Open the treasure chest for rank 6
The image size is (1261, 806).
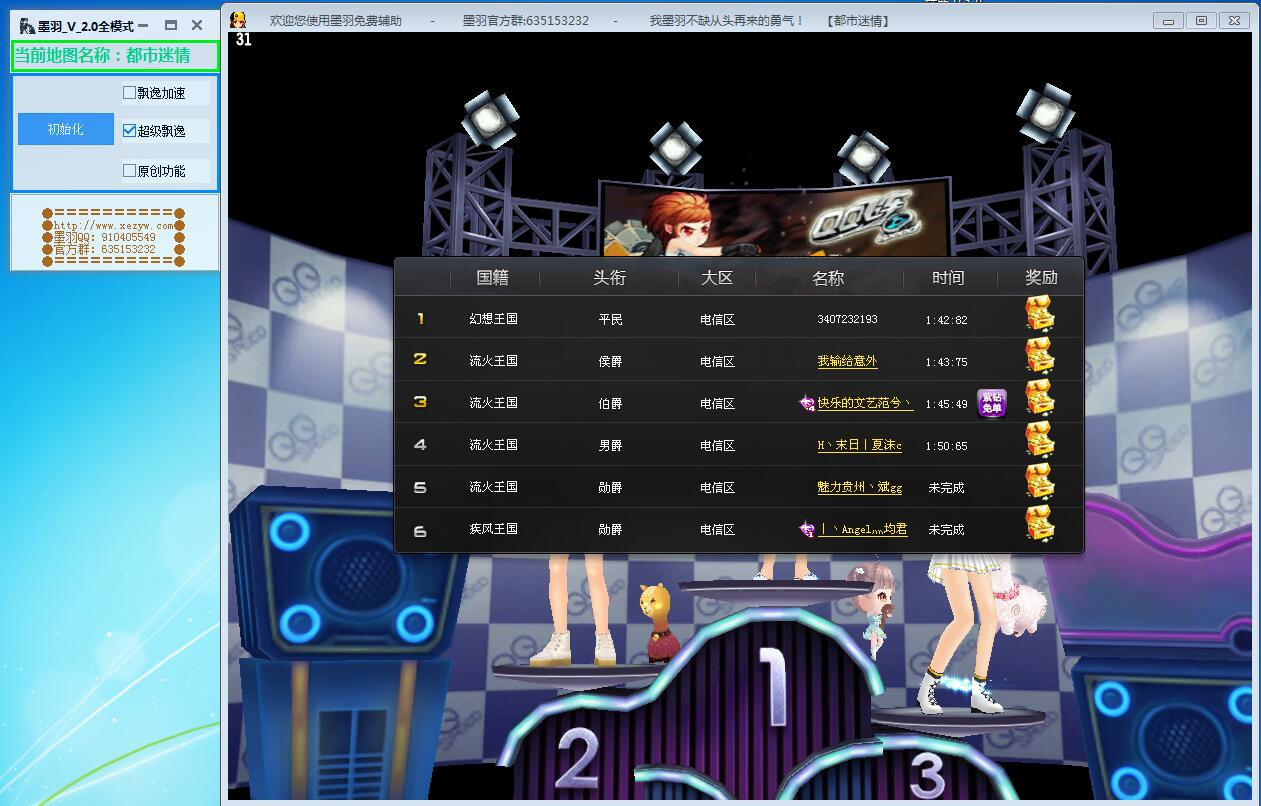[x=1040, y=524]
